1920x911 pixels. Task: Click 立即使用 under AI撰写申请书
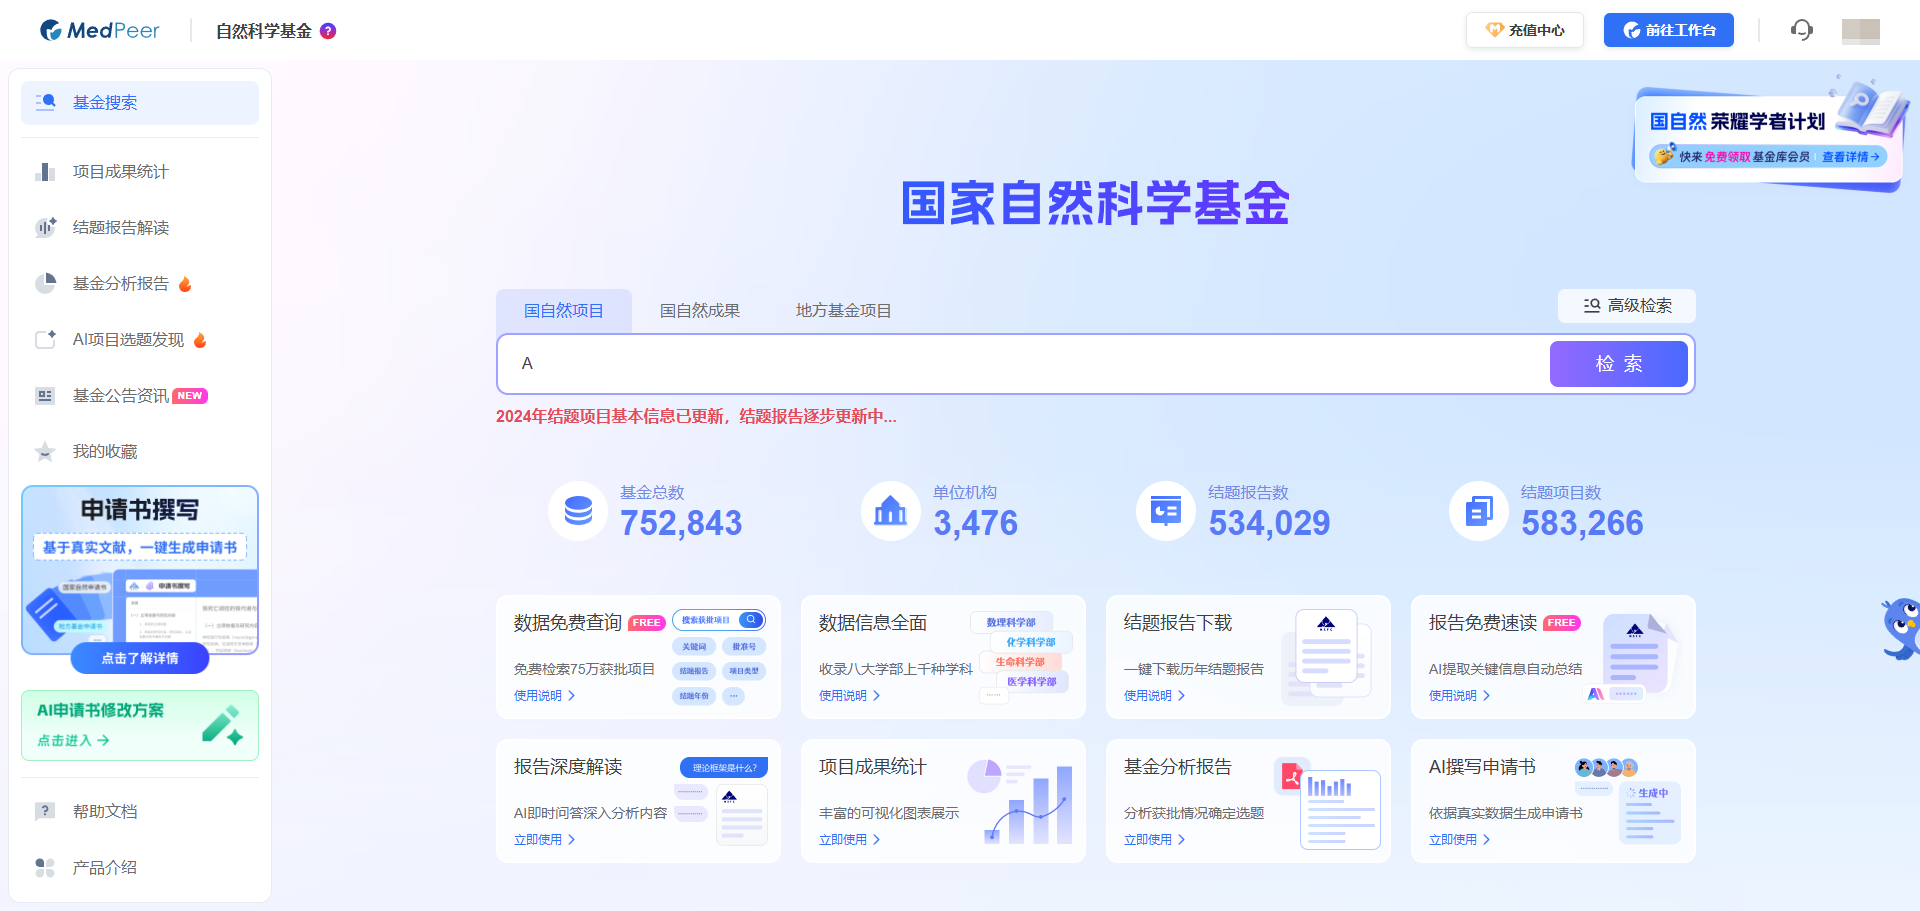pos(1460,840)
